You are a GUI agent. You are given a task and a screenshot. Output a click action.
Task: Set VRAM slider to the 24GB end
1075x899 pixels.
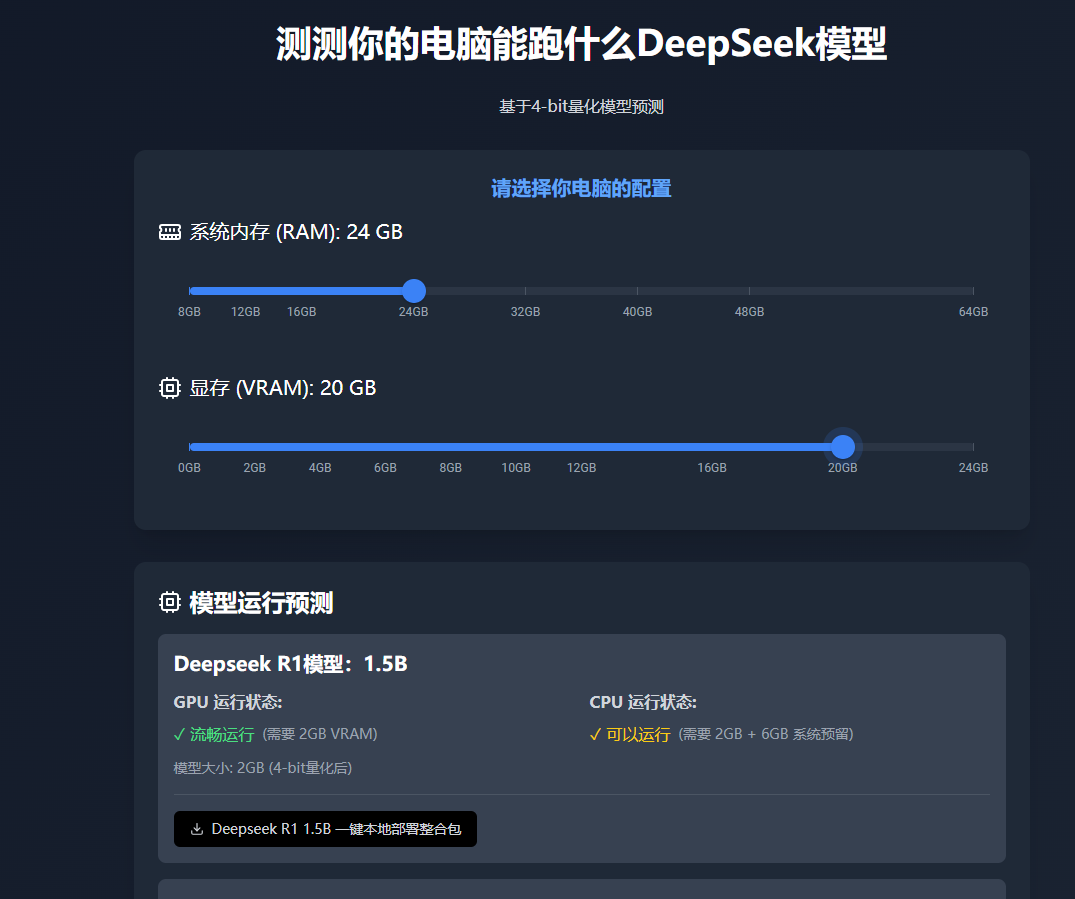click(x=973, y=447)
